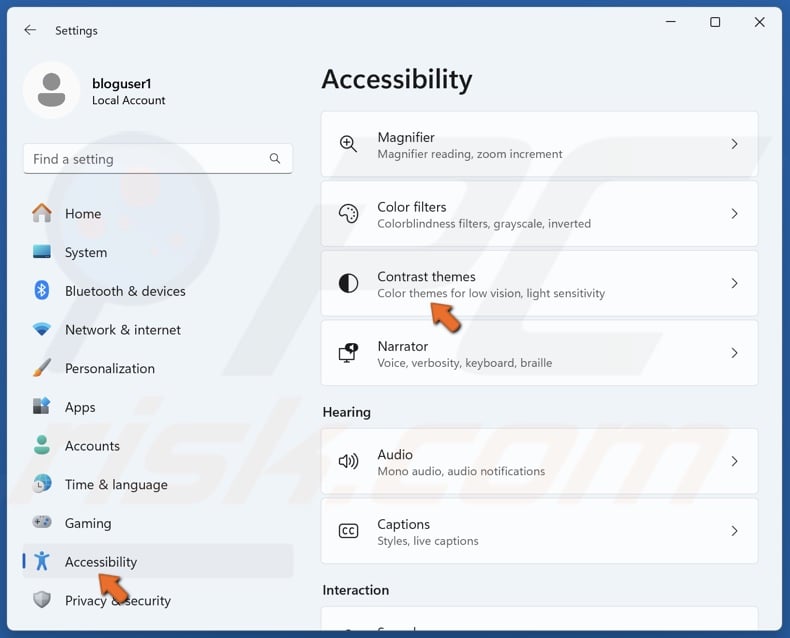This screenshot has width=790, height=638.
Task: Open the Magnifier title text
Action: coord(406,138)
